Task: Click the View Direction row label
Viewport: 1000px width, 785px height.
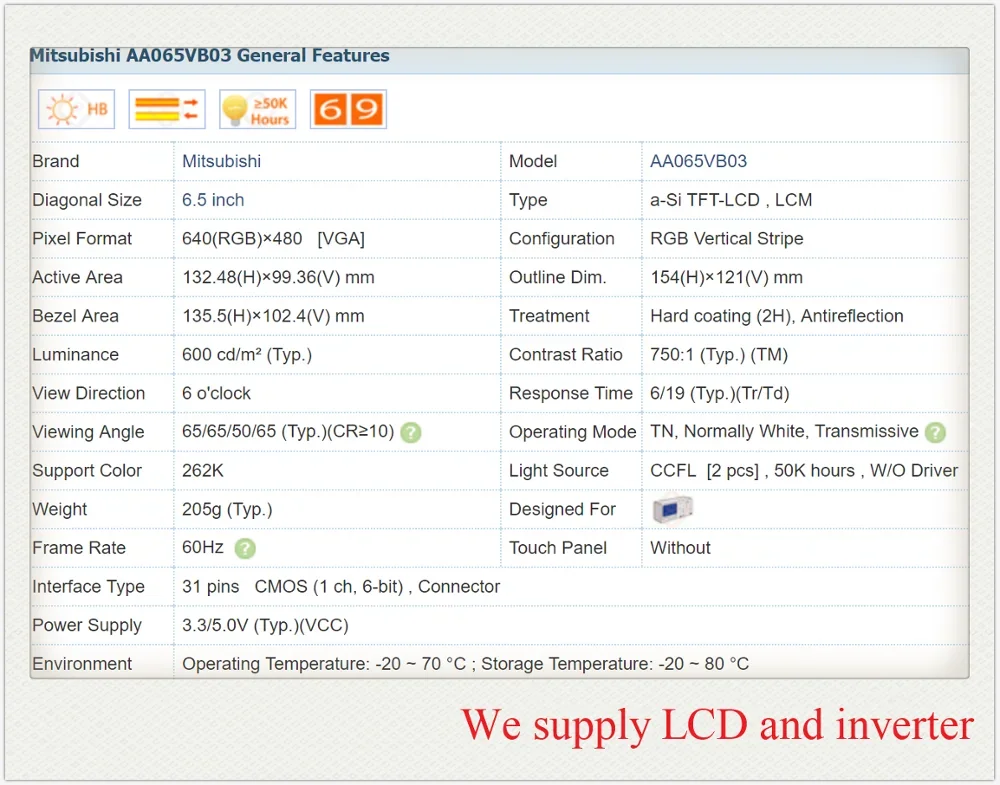Action: 89,393
